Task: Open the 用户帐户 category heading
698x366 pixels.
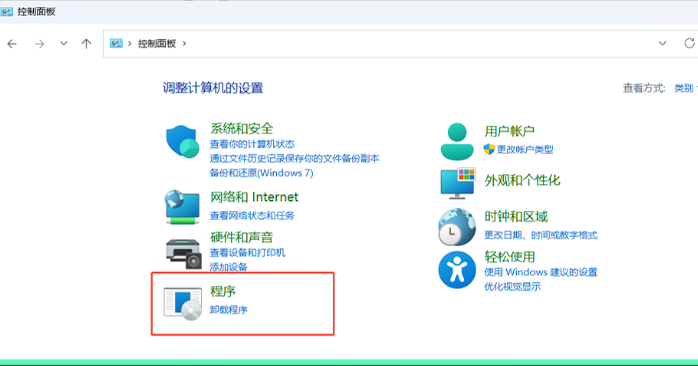Action: coord(509,131)
